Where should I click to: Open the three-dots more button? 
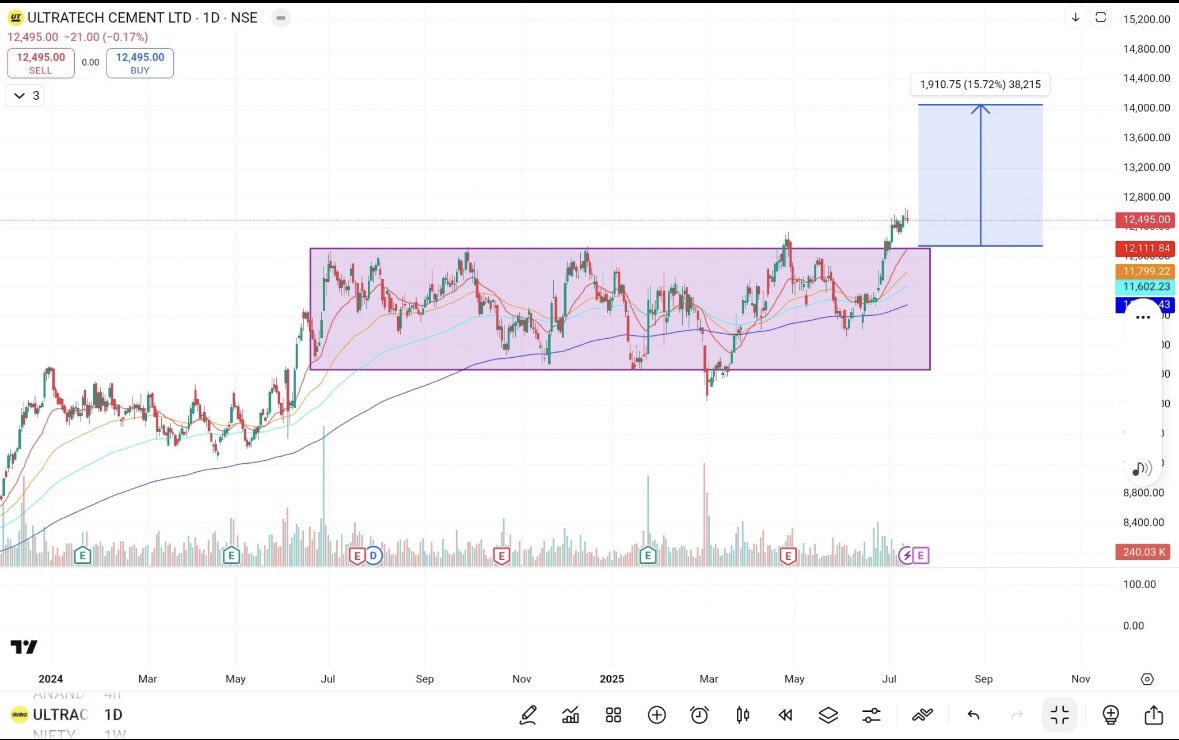(1143, 317)
